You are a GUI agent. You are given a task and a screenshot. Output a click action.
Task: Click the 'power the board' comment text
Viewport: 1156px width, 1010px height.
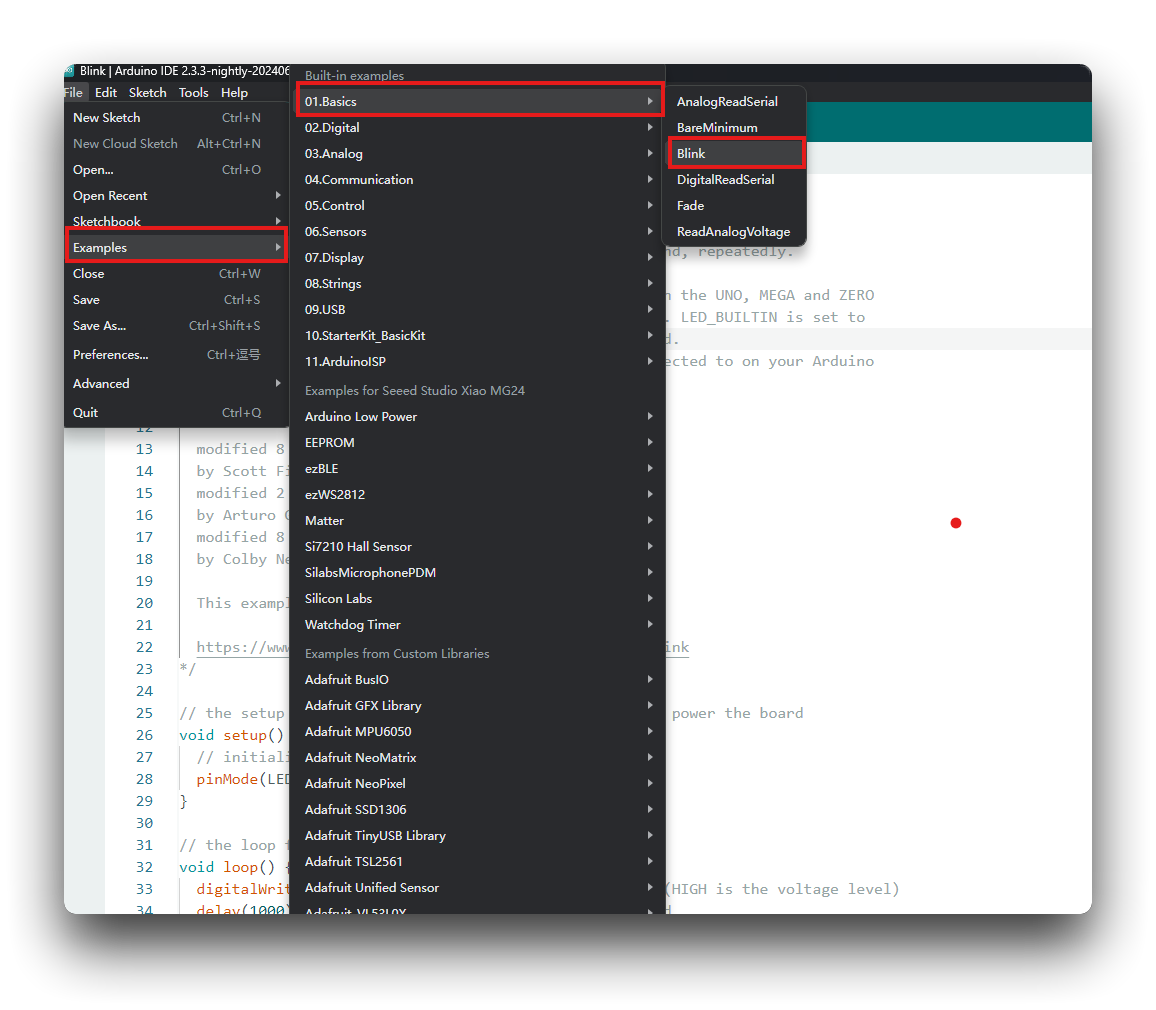[737, 713]
